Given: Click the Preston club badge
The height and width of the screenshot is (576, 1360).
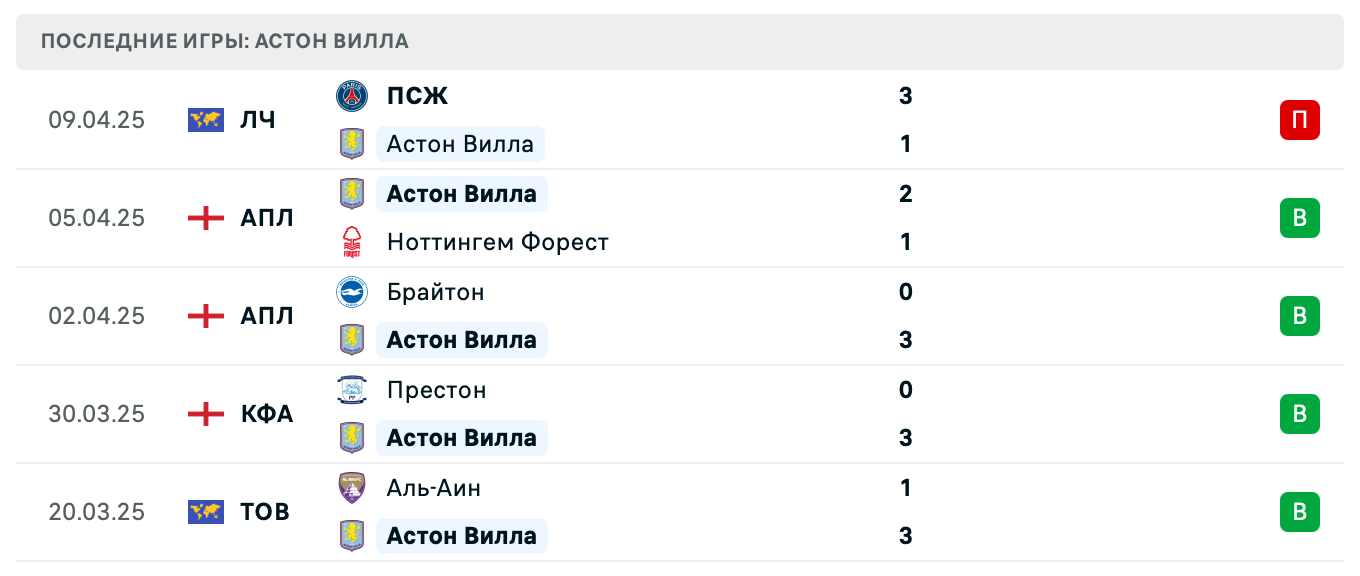Looking at the screenshot, I should [x=352, y=390].
